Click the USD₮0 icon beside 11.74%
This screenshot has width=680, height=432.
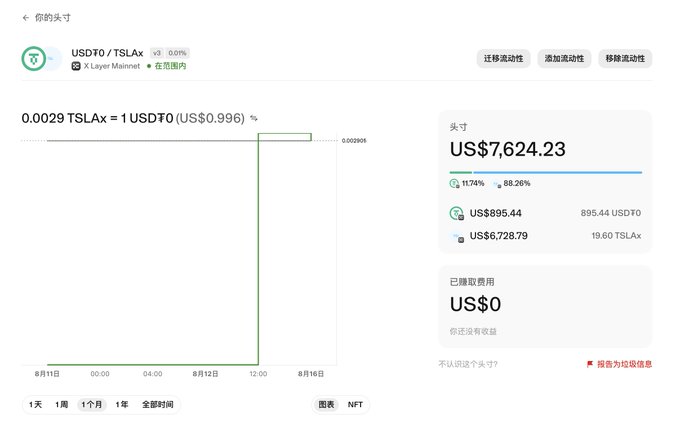pyautogui.click(x=454, y=183)
